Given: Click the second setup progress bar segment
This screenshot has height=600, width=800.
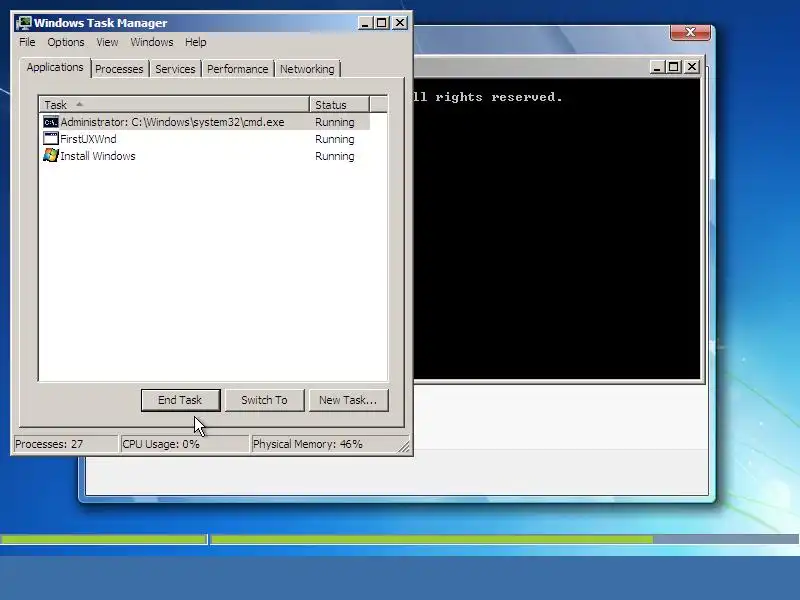Looking at the screenshot, I should pos(505,539).
